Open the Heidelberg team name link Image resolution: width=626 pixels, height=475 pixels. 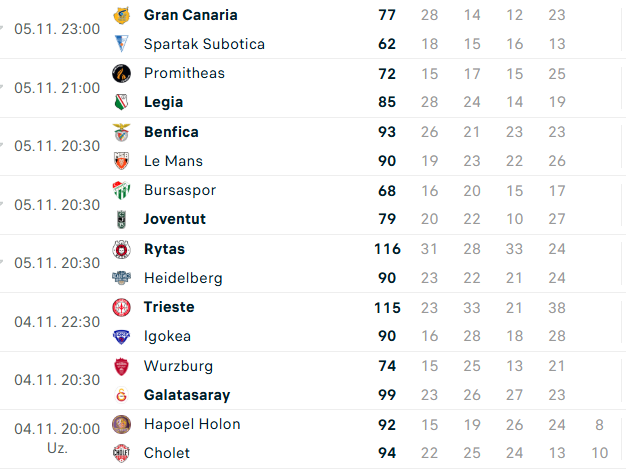183,278
